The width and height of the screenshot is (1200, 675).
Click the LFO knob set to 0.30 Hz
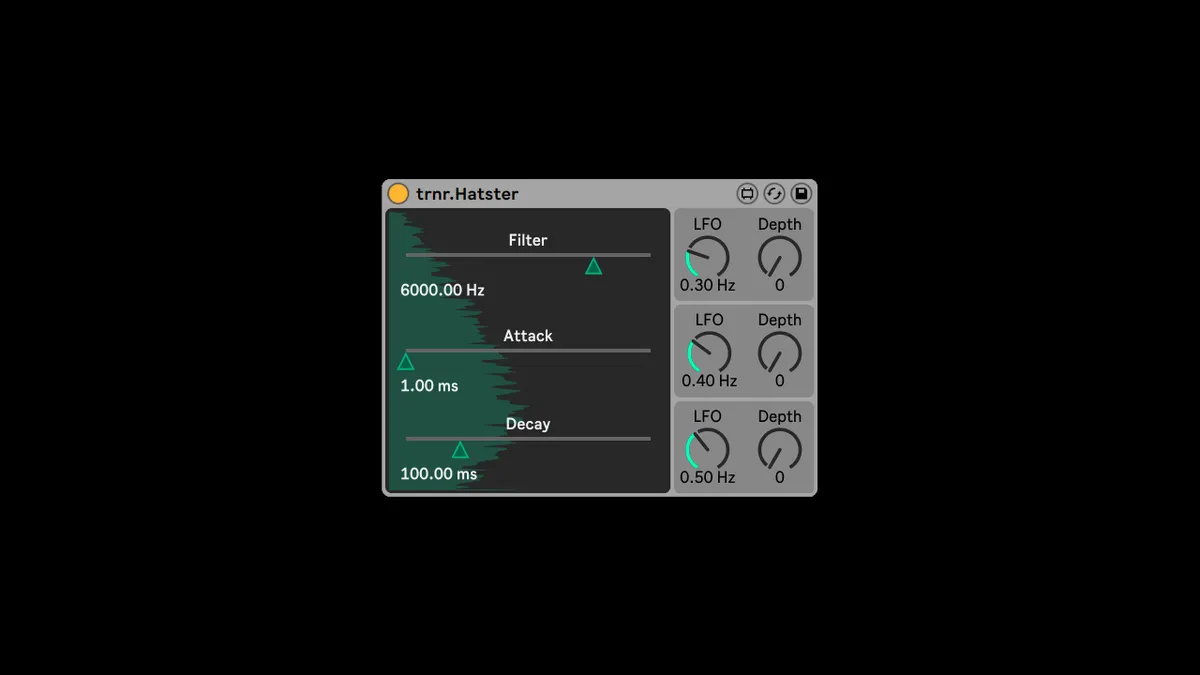(708, 257)
